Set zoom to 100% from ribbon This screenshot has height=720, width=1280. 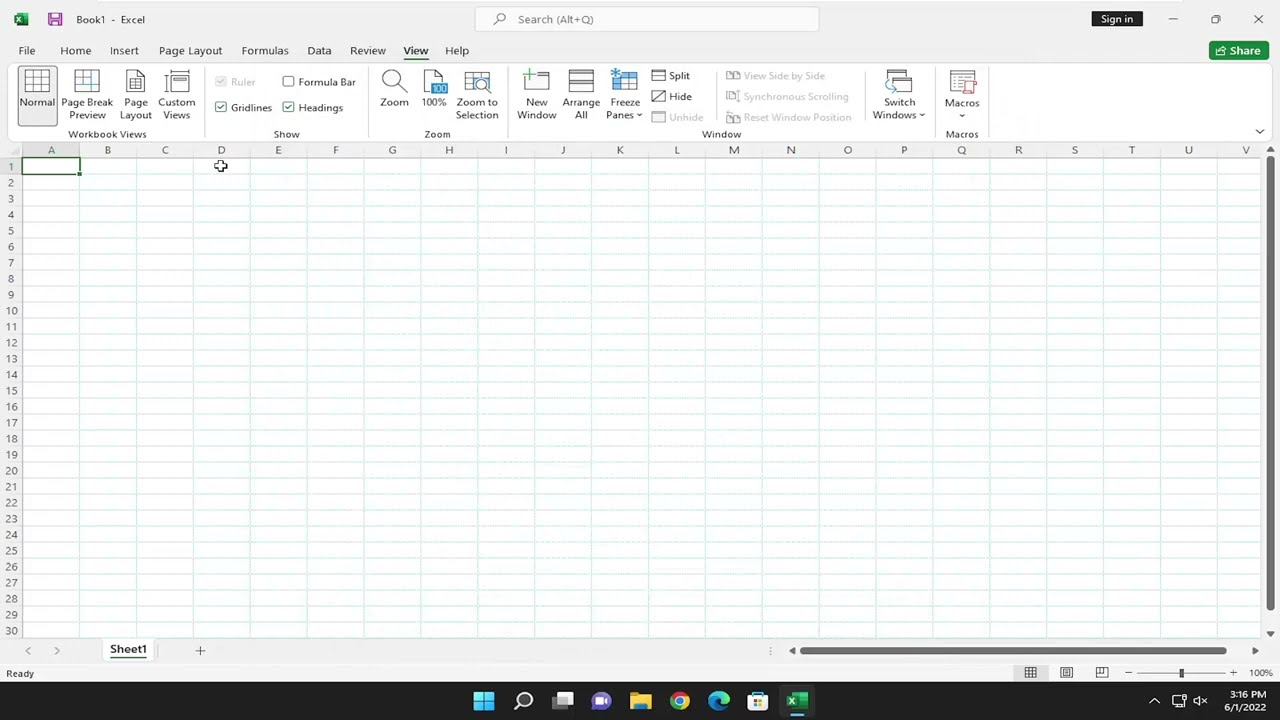click(x=434, y=90)
